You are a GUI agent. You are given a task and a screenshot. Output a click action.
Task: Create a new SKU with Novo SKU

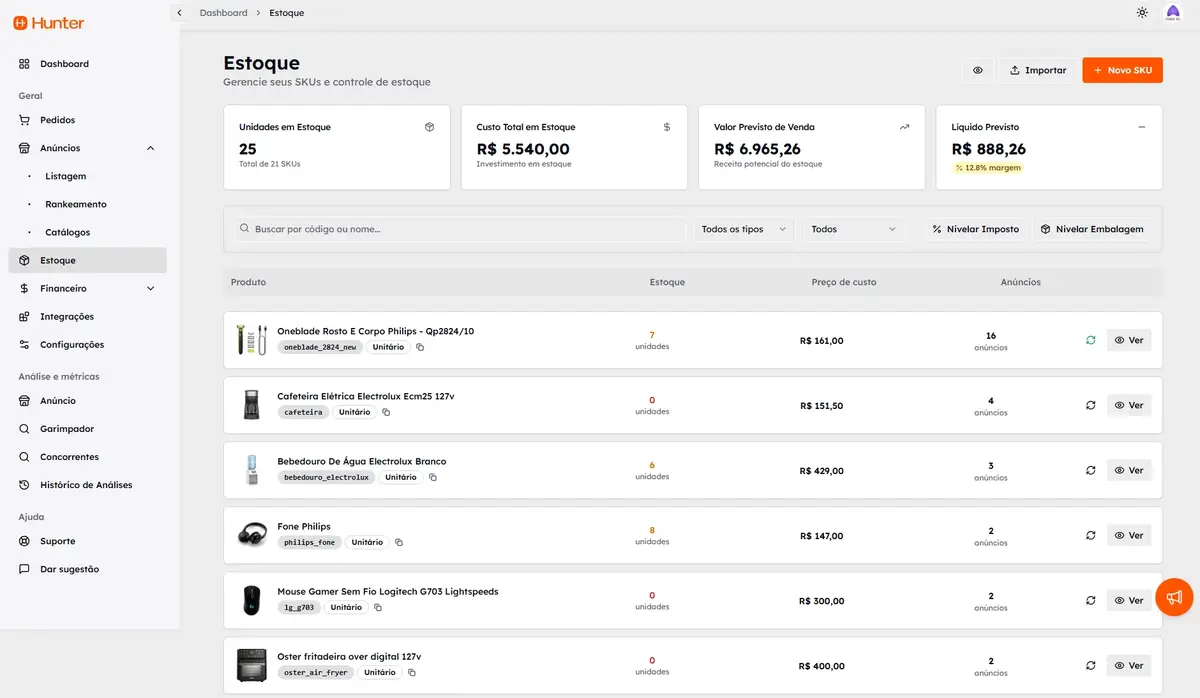pyautogui.click(x=1122, y=70)
